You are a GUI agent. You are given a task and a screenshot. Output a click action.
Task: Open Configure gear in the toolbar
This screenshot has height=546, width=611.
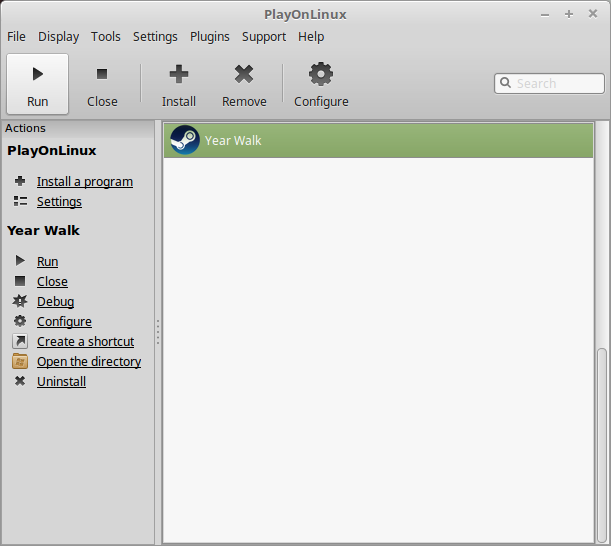tap(321, 74)
